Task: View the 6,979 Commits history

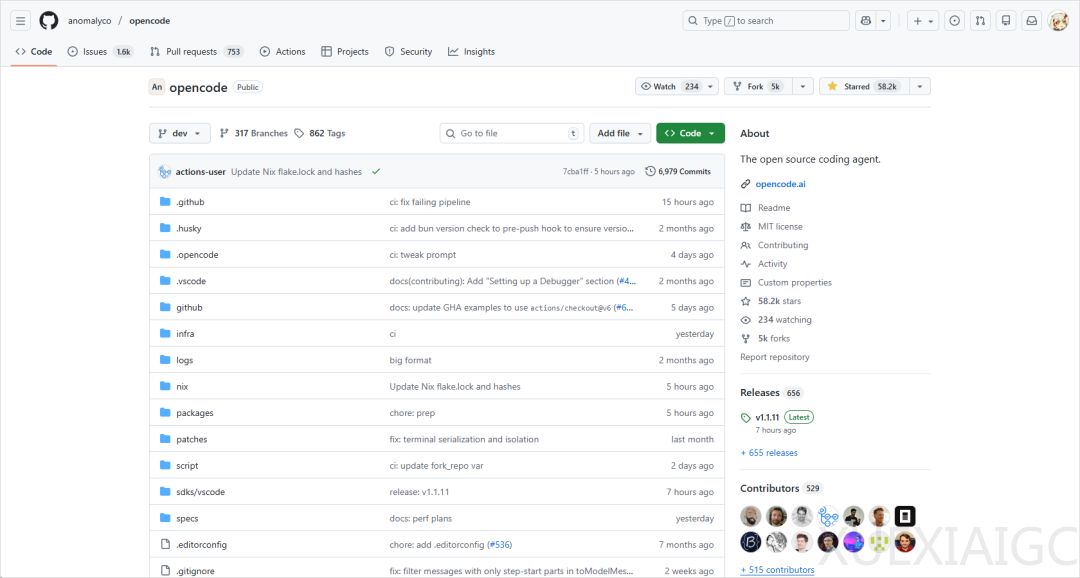Action: coord(678,172)
